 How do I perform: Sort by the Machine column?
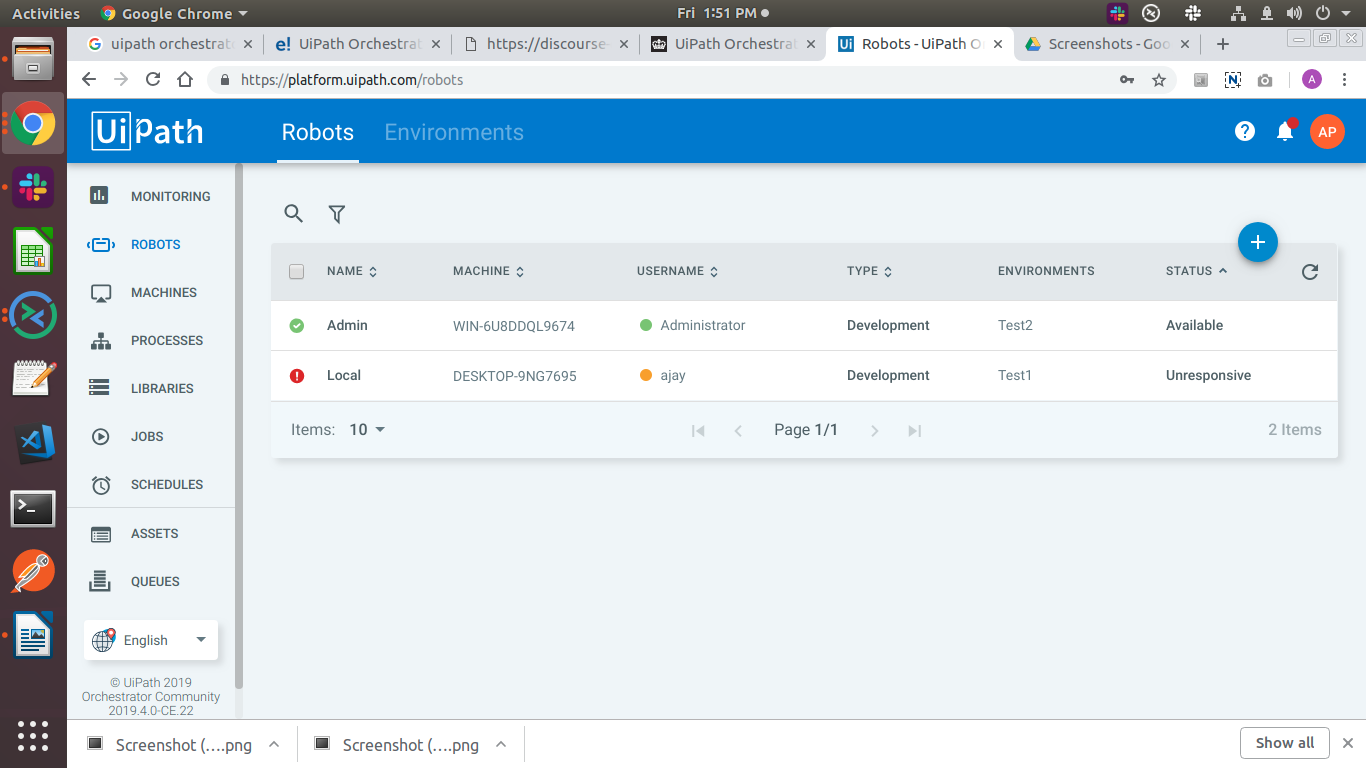[x=488, y=271]
